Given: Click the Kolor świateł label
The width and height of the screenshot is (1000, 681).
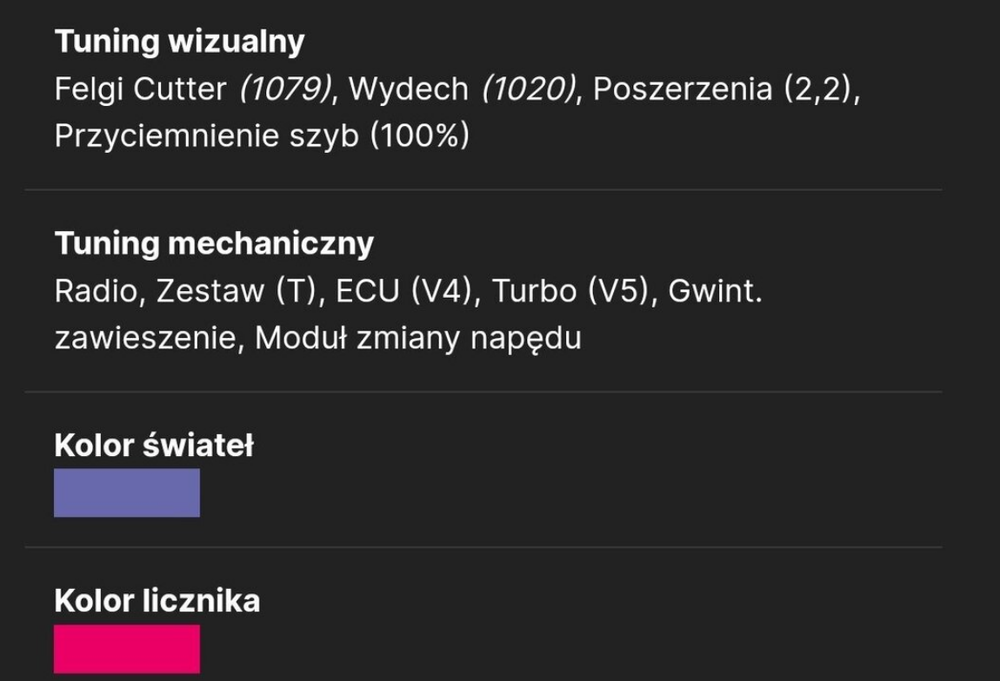Looking at the screenshot, I should tap(154, 445).
